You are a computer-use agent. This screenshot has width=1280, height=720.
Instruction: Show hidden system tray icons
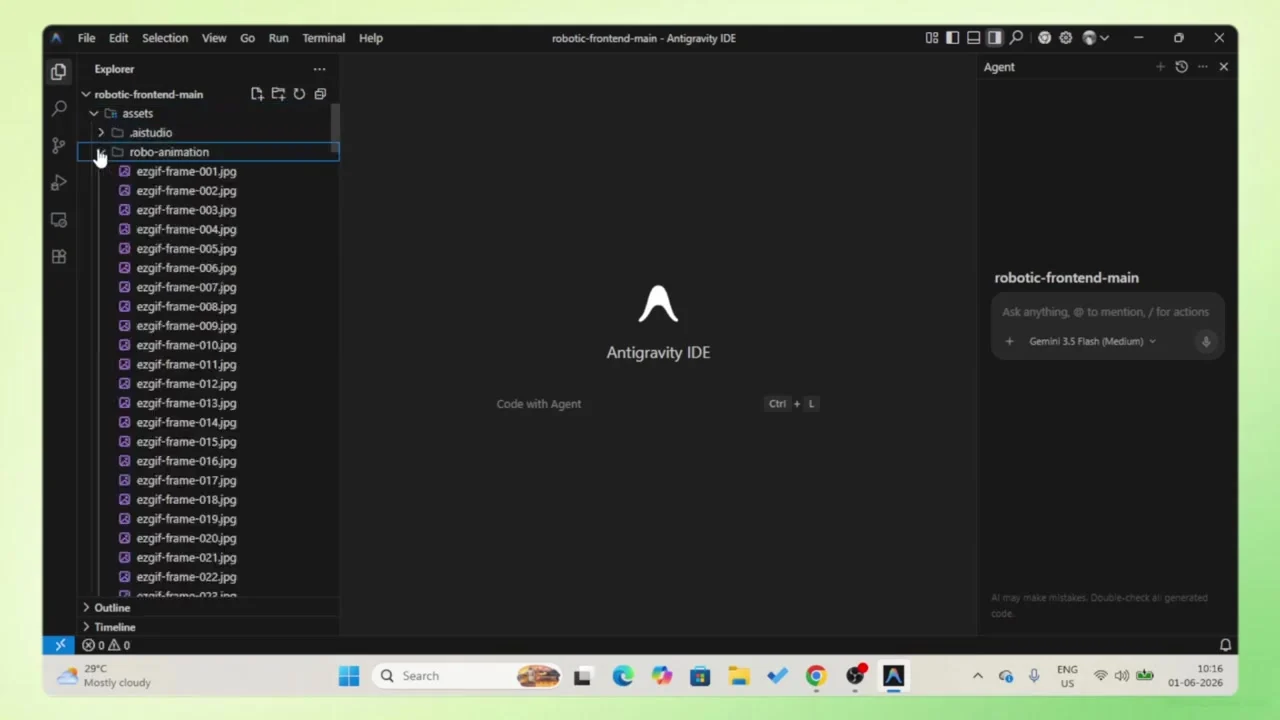977,676
